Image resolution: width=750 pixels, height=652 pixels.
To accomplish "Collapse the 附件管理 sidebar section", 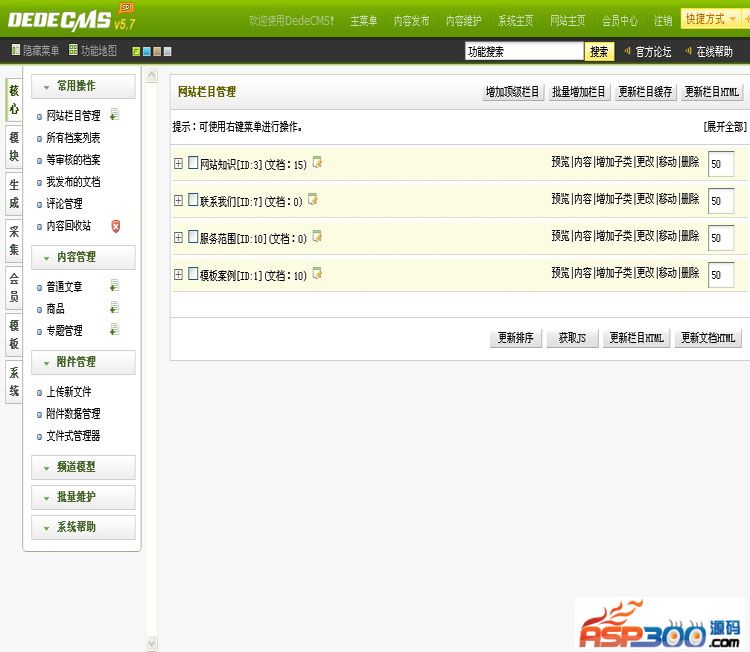I will click(83, 362).
